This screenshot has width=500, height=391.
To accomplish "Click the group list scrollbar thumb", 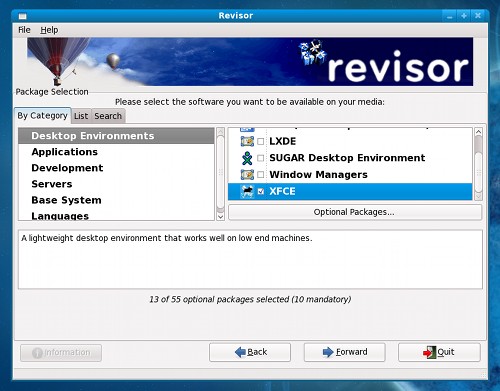I will (x=478, y=172).
